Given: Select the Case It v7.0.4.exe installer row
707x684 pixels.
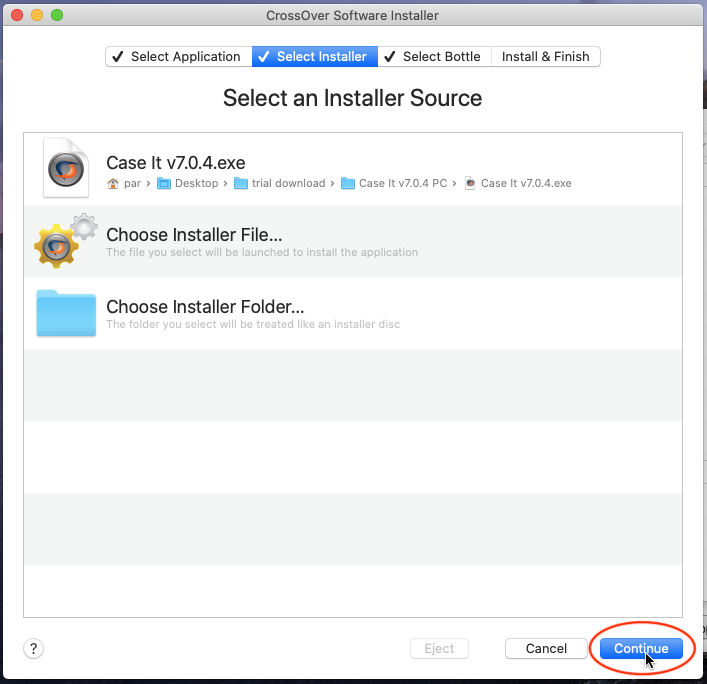Looking at the screenshot, I should coord(353,169).
